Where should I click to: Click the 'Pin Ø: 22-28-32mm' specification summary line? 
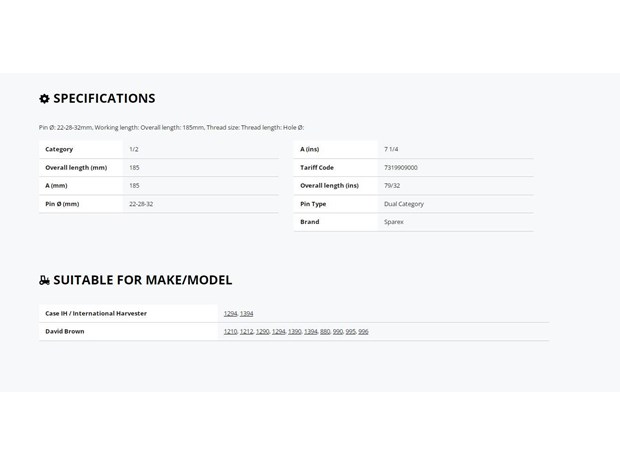pyautogui.click(x=171, y=128)
